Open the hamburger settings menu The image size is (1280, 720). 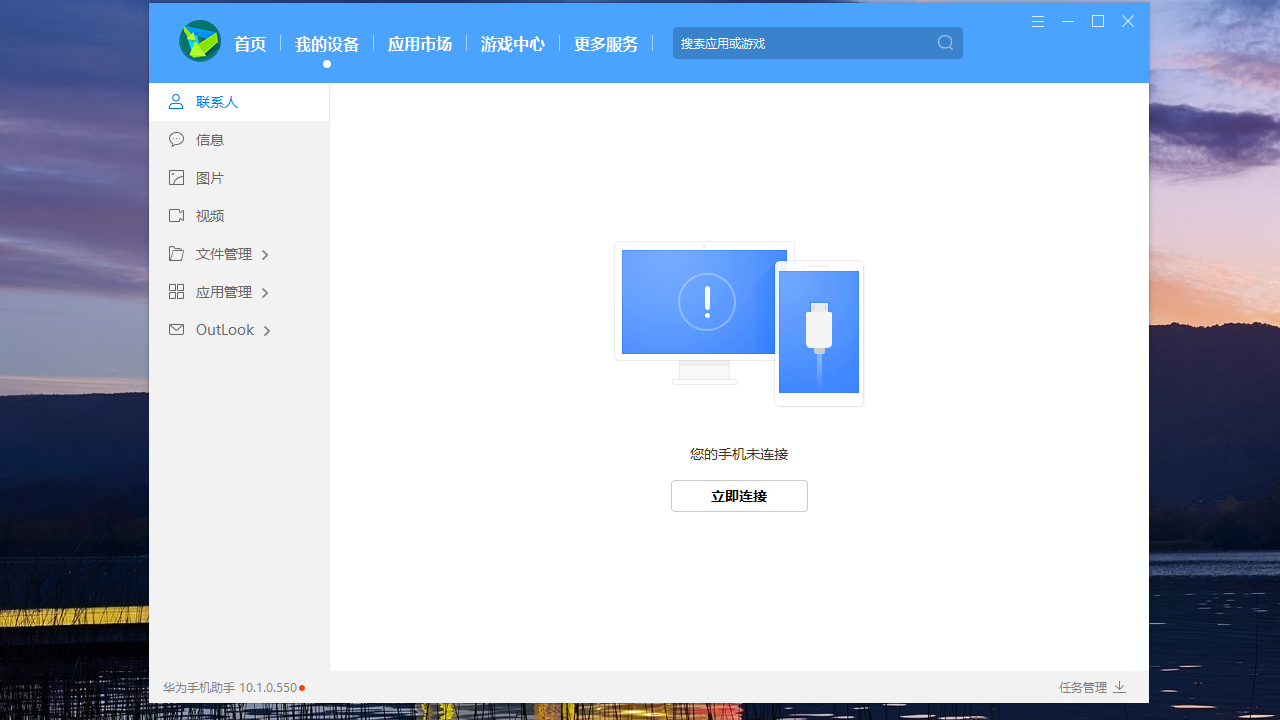tap(1037, 21)
